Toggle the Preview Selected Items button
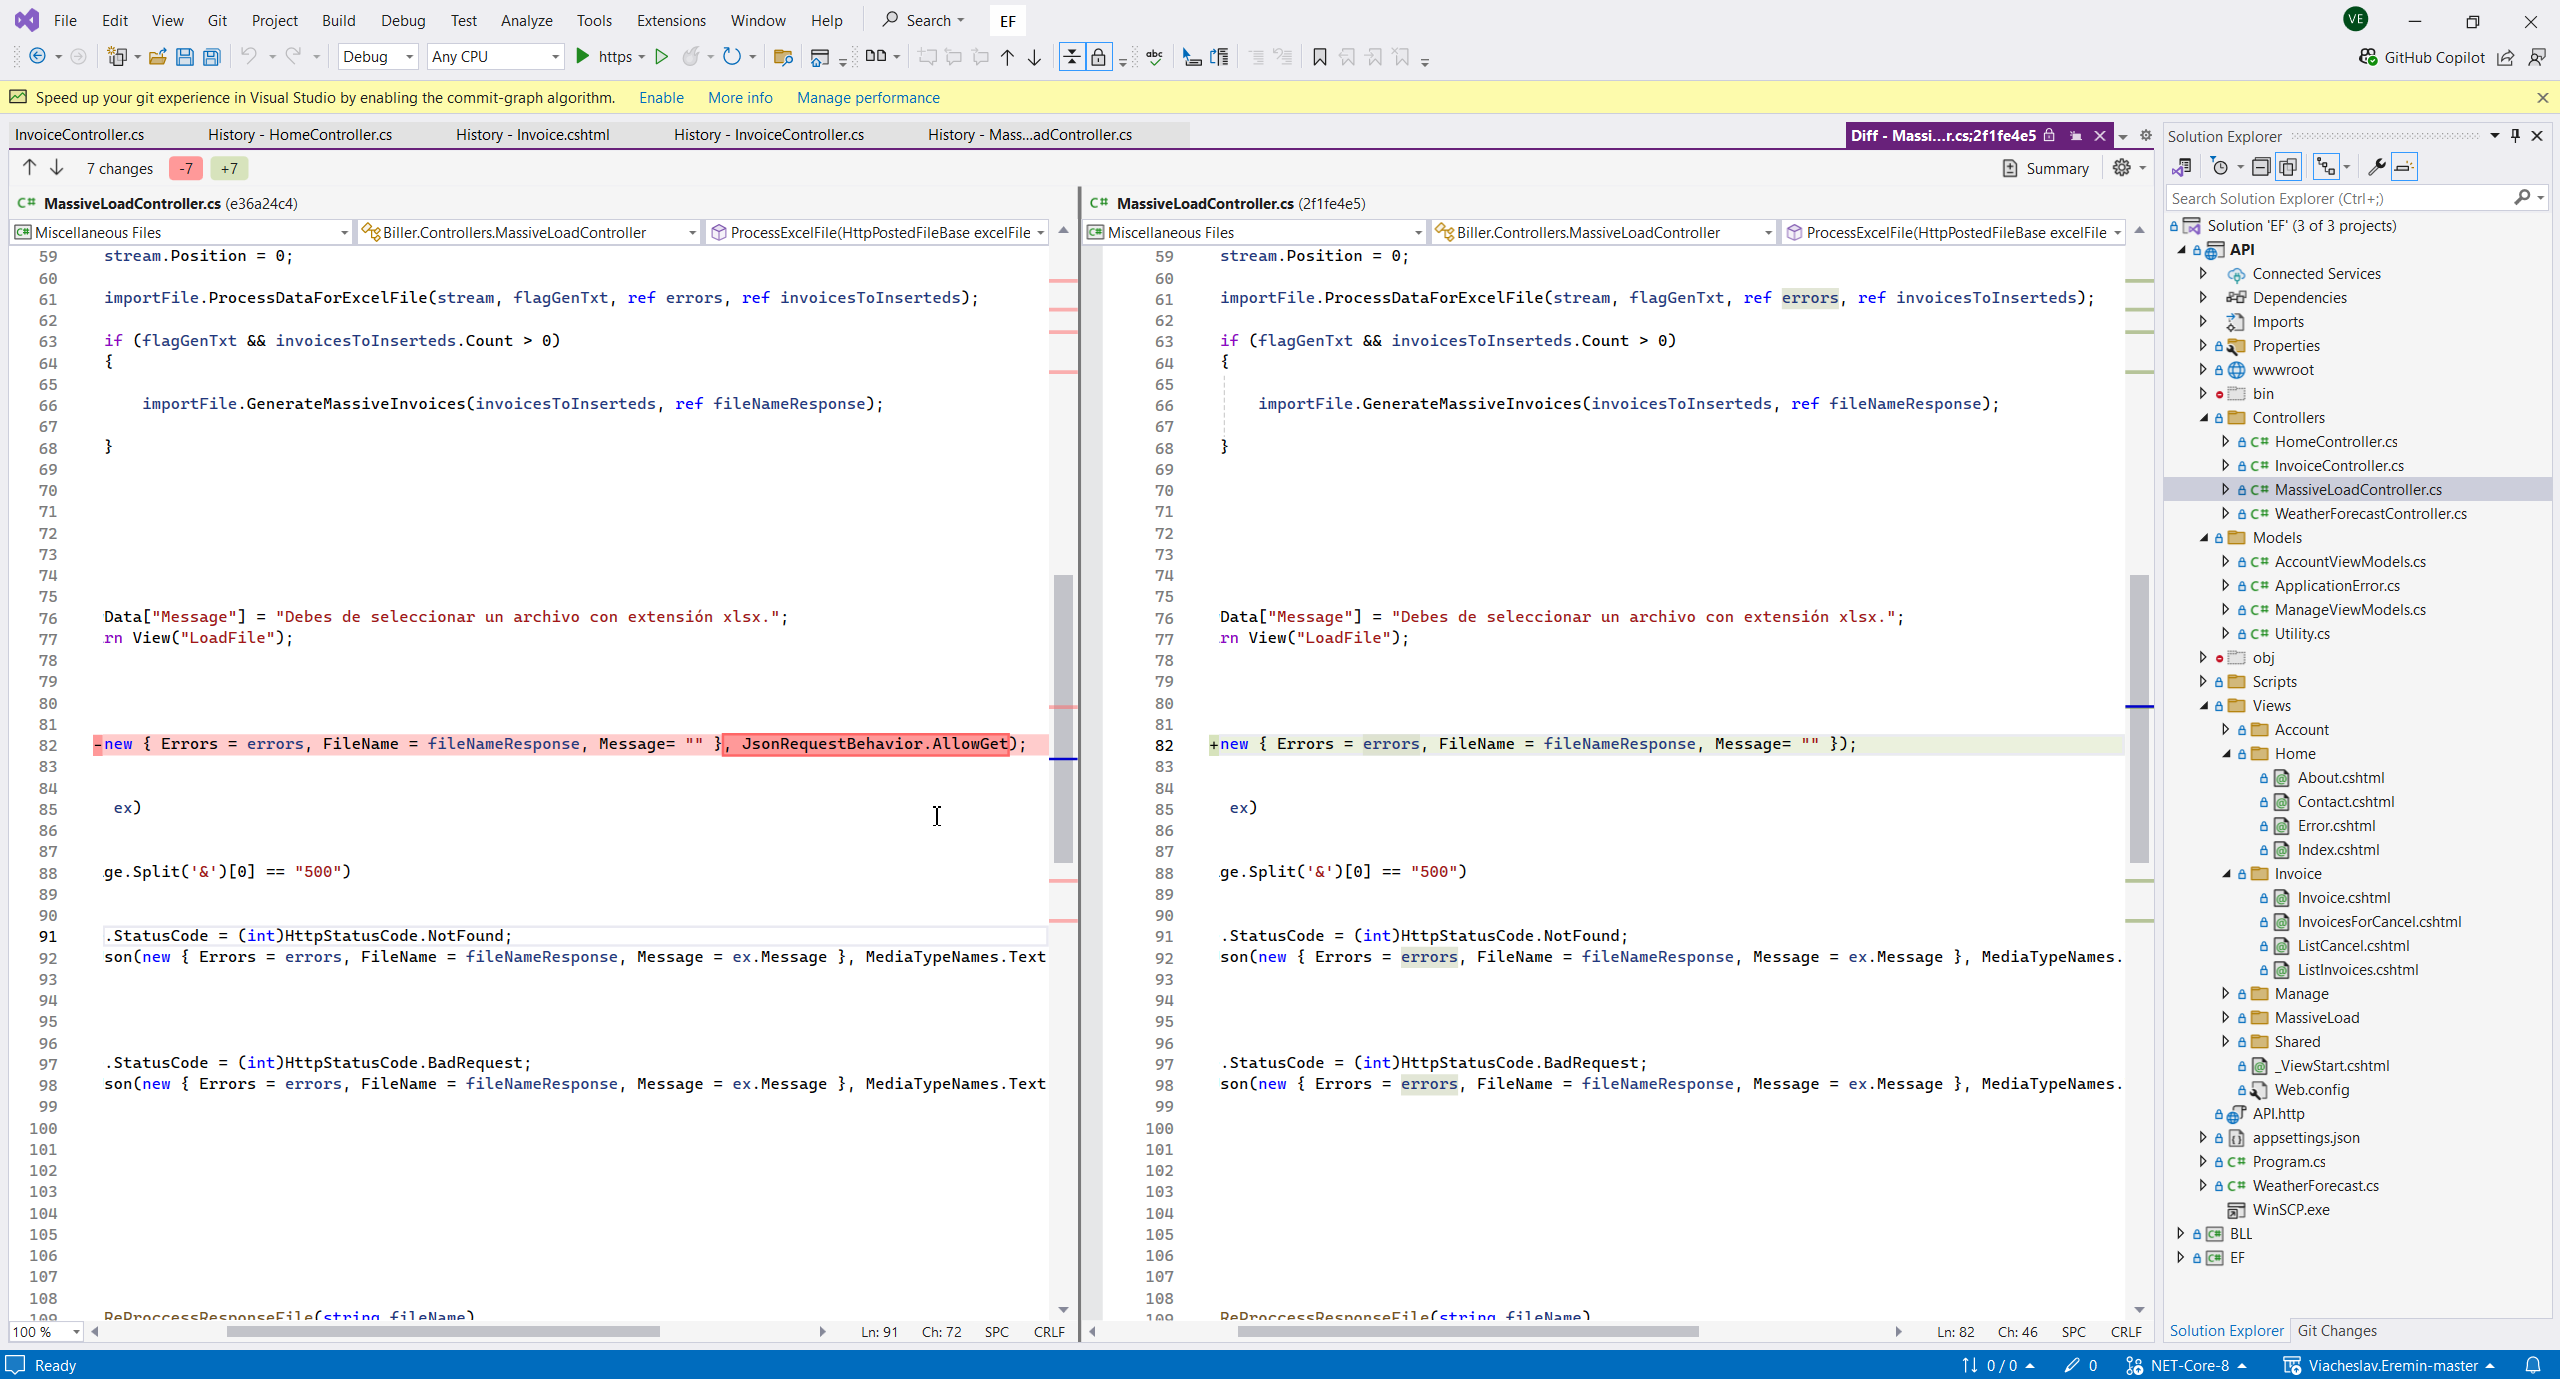 click(2405, 167)
